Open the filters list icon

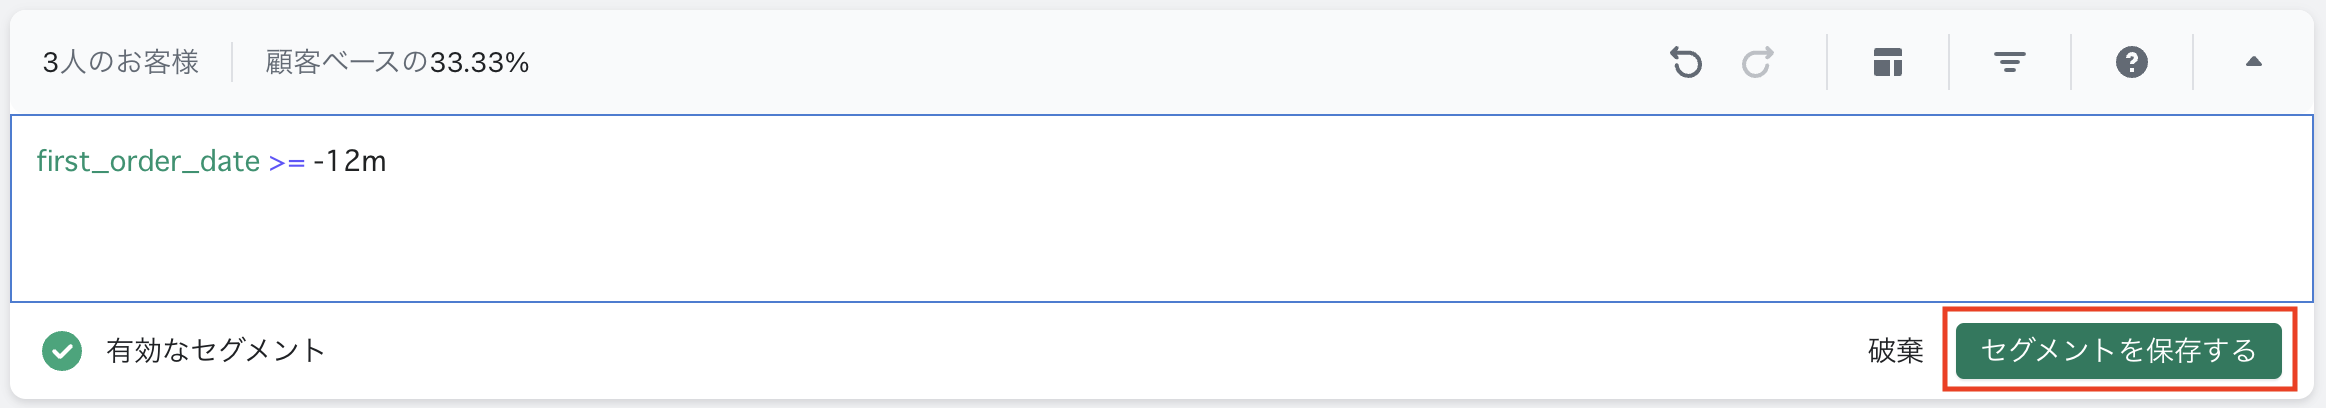[2009, 62]
